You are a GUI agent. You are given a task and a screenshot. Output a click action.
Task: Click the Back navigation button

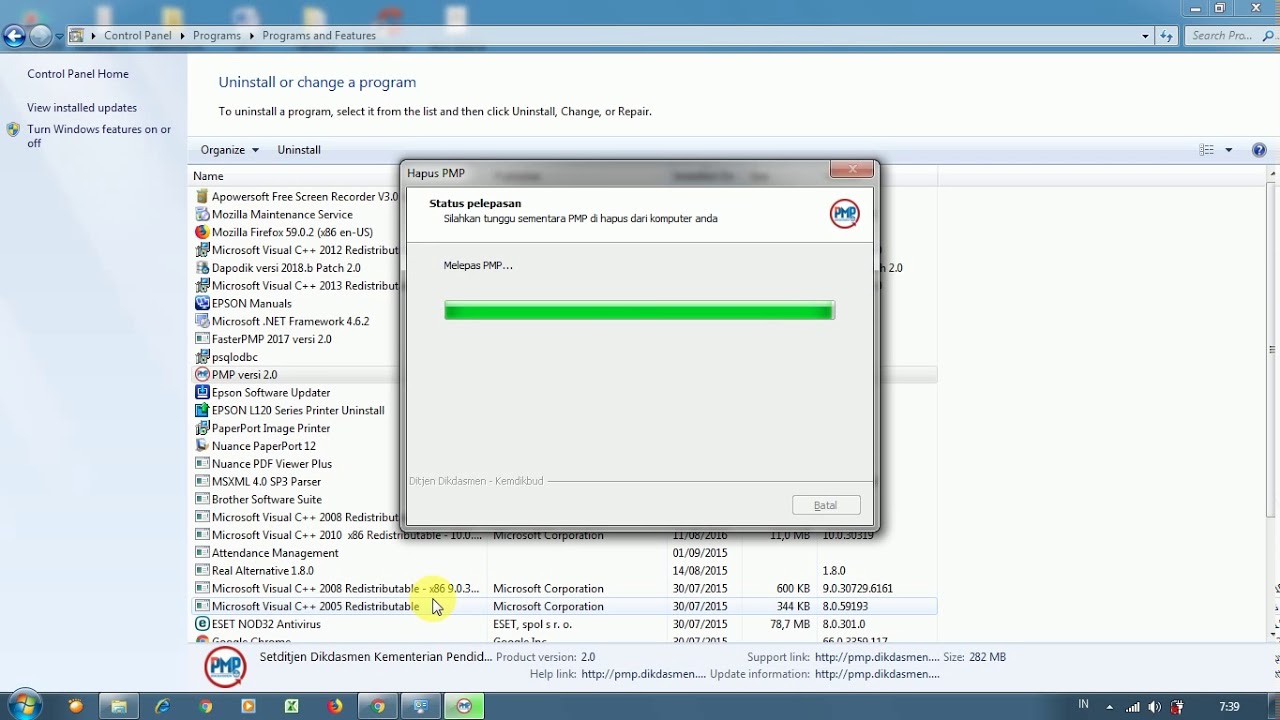coord(14,37)
